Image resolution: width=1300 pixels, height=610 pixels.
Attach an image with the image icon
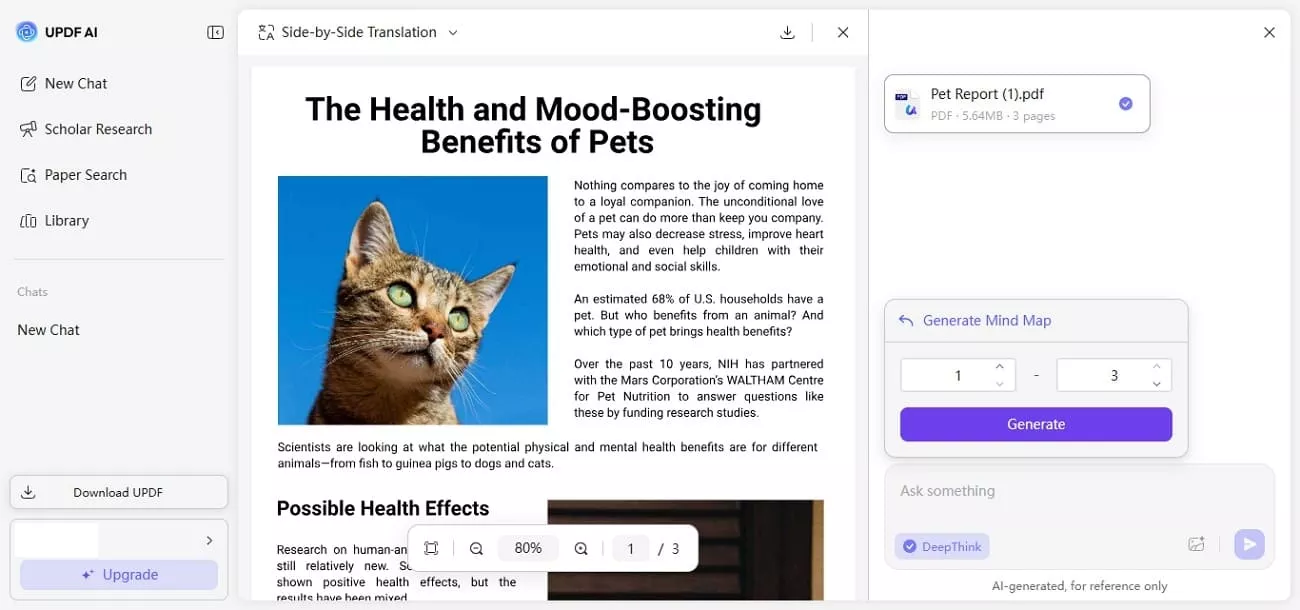point(1196,544)
